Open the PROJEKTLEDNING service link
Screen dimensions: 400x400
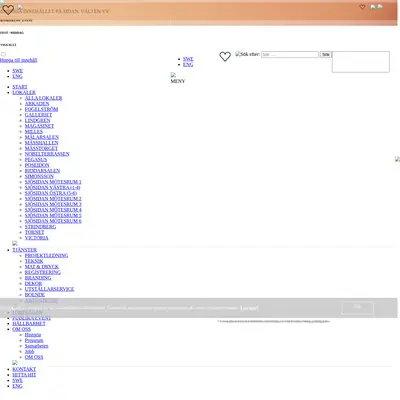46,255
